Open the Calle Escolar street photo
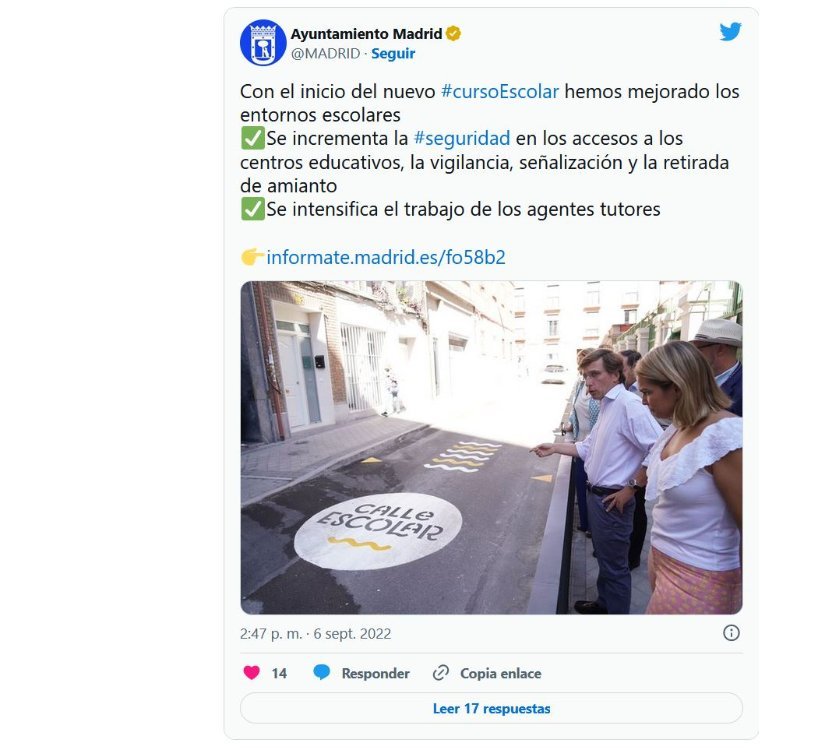This screenshot has width=818, height=750. [x=491, y=447]
